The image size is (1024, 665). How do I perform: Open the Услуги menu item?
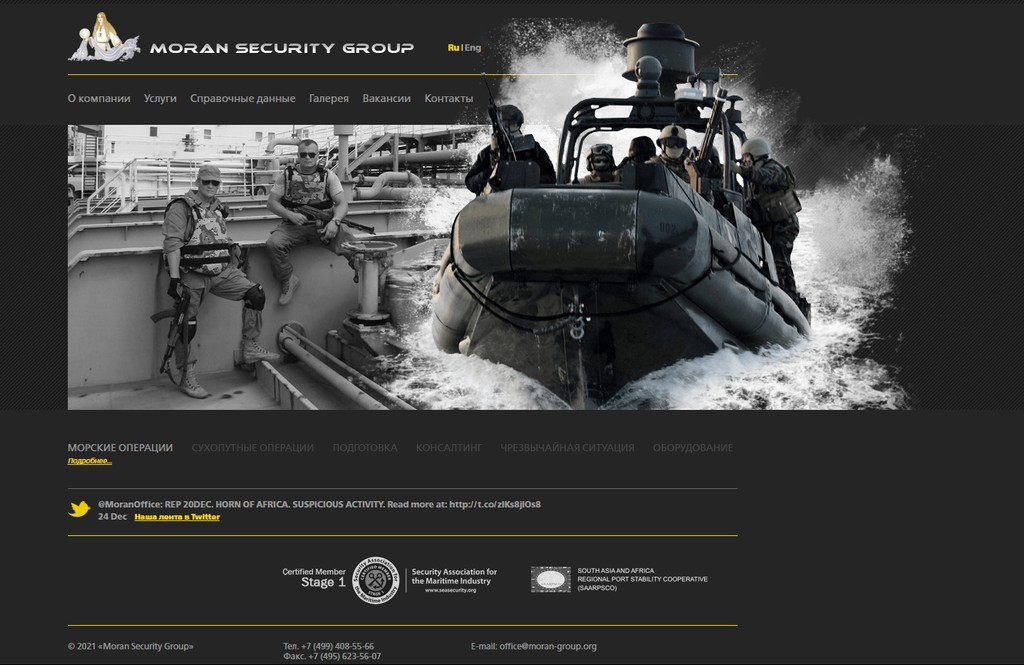160,99
